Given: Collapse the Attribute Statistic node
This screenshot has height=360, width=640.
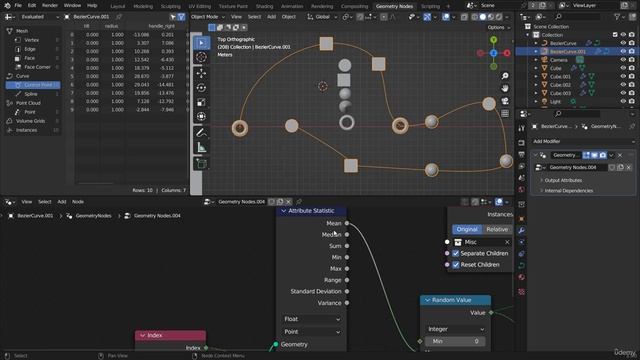Looking at the screenshot, I should [x=284, y=211].
